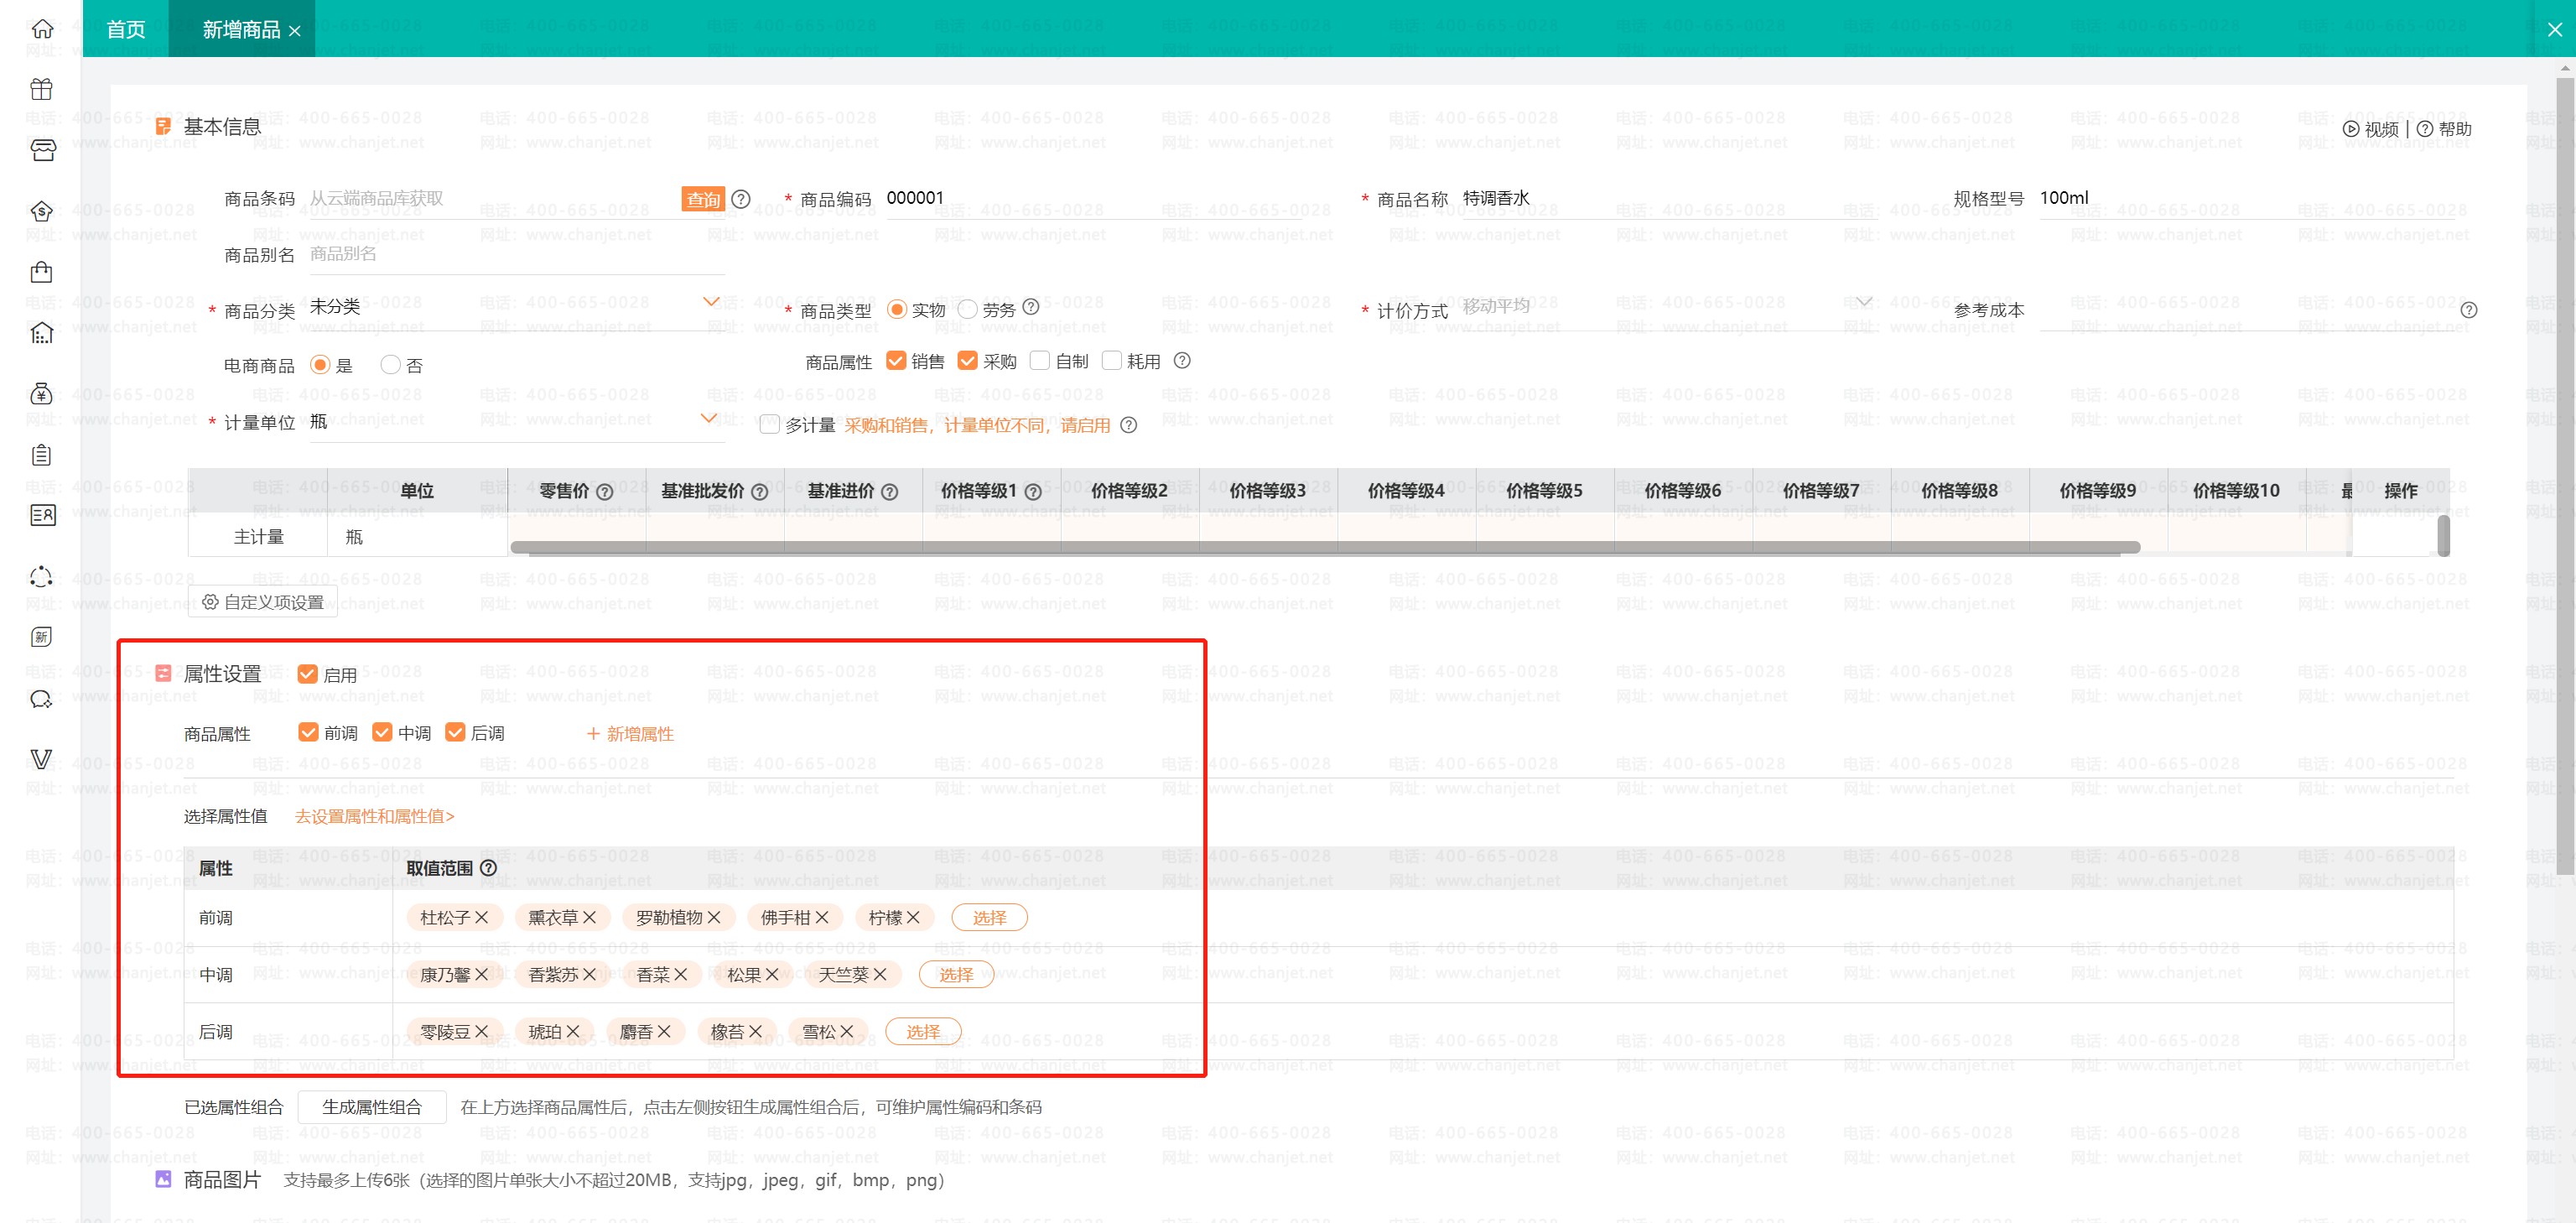2576x1223 pixels.
Task: Open 帮助 link
Action: [x=2444, y=129]
